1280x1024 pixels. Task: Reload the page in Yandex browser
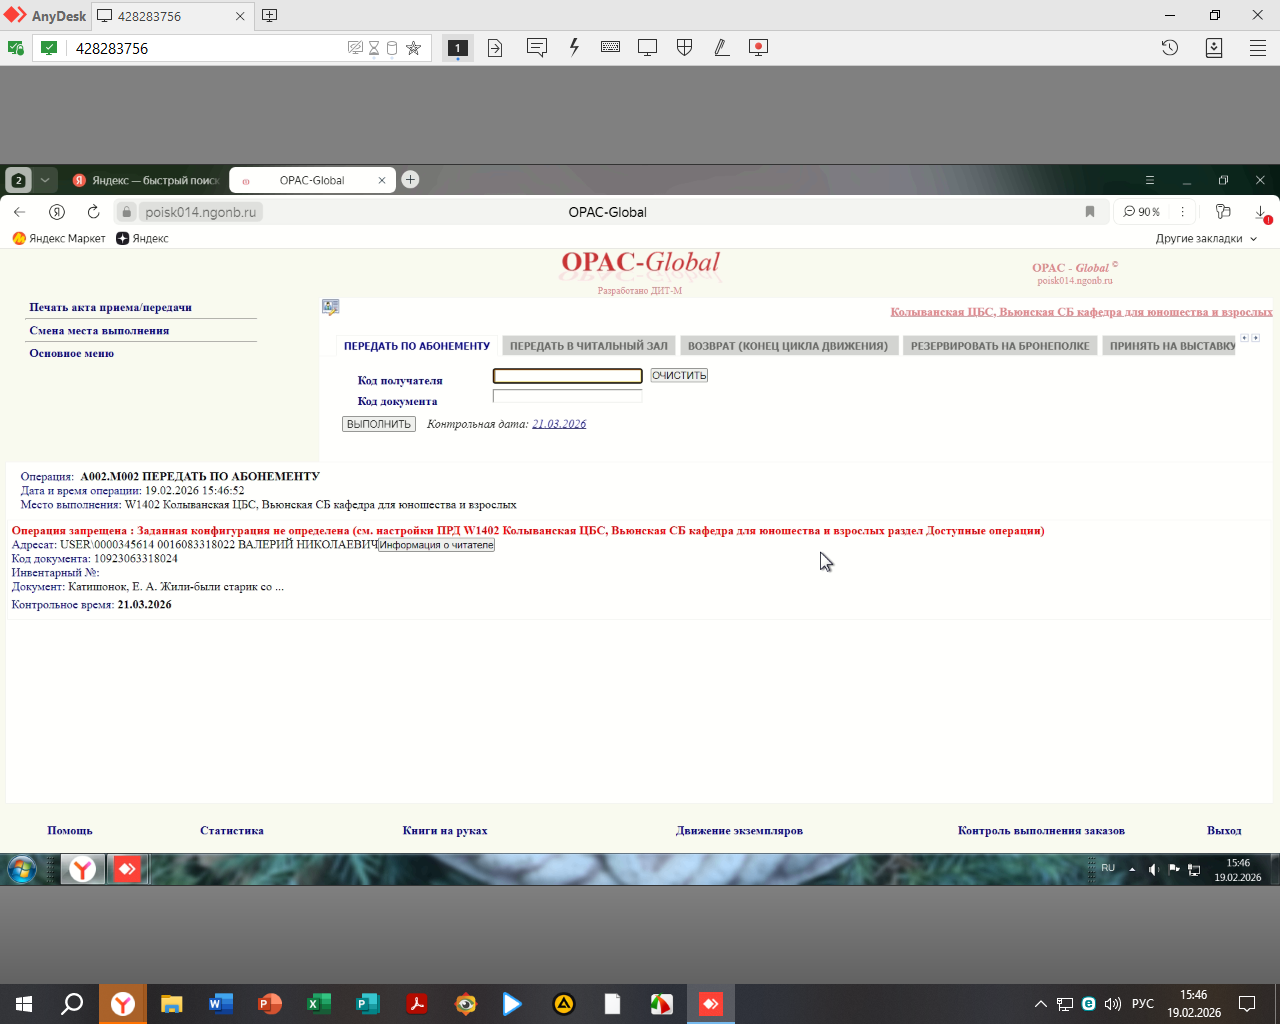click(93, 212)
